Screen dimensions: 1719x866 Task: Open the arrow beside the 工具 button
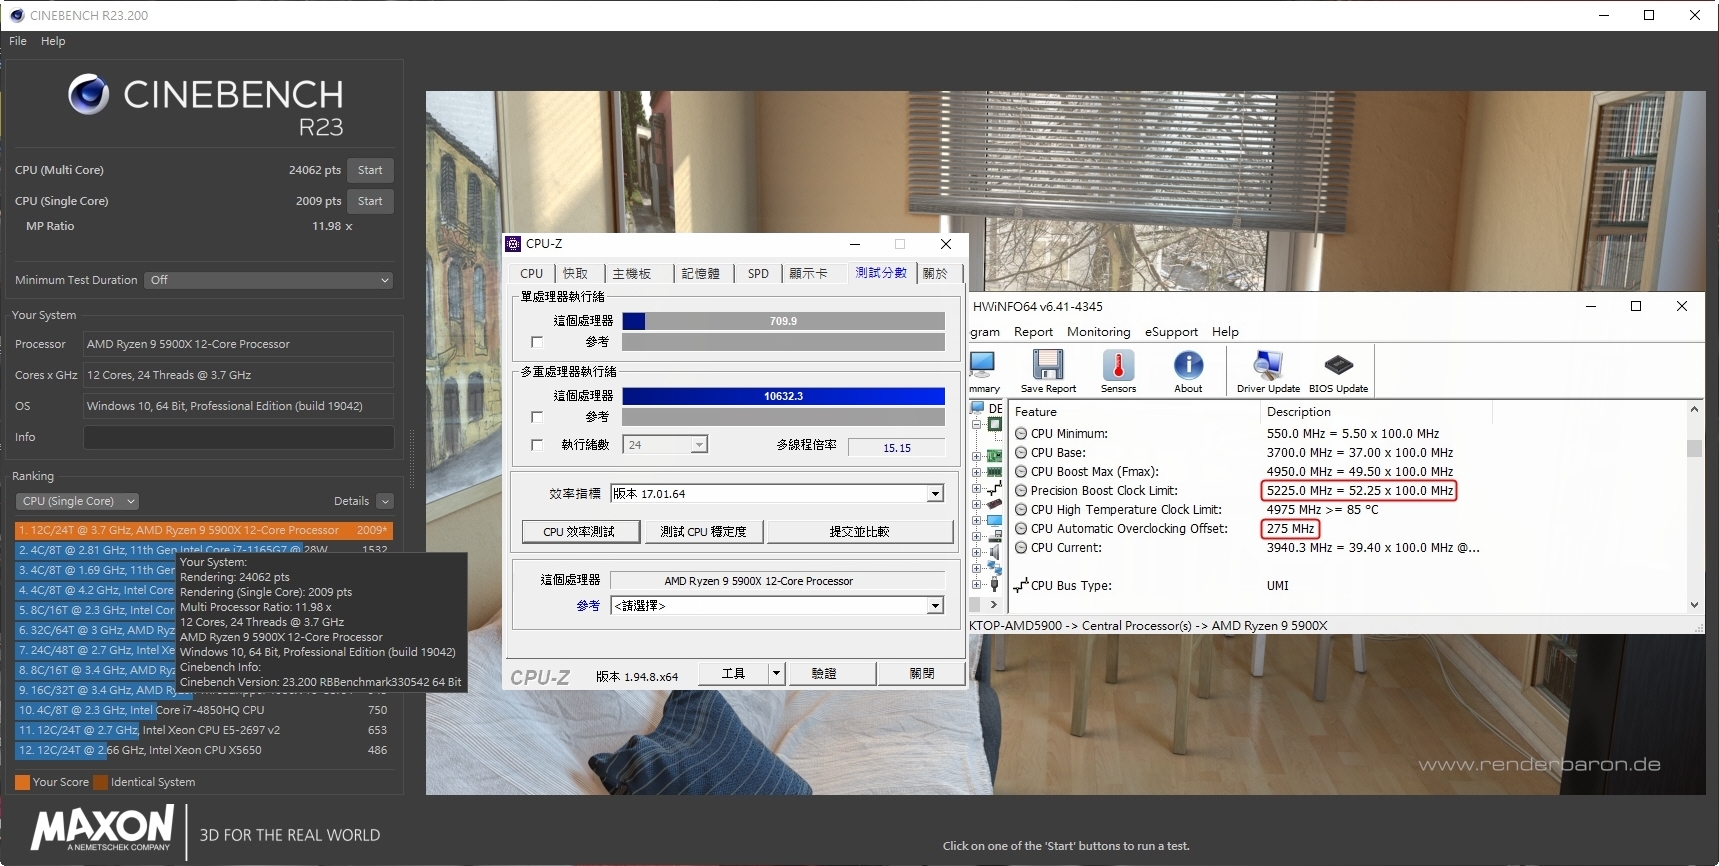coord(777,674)
